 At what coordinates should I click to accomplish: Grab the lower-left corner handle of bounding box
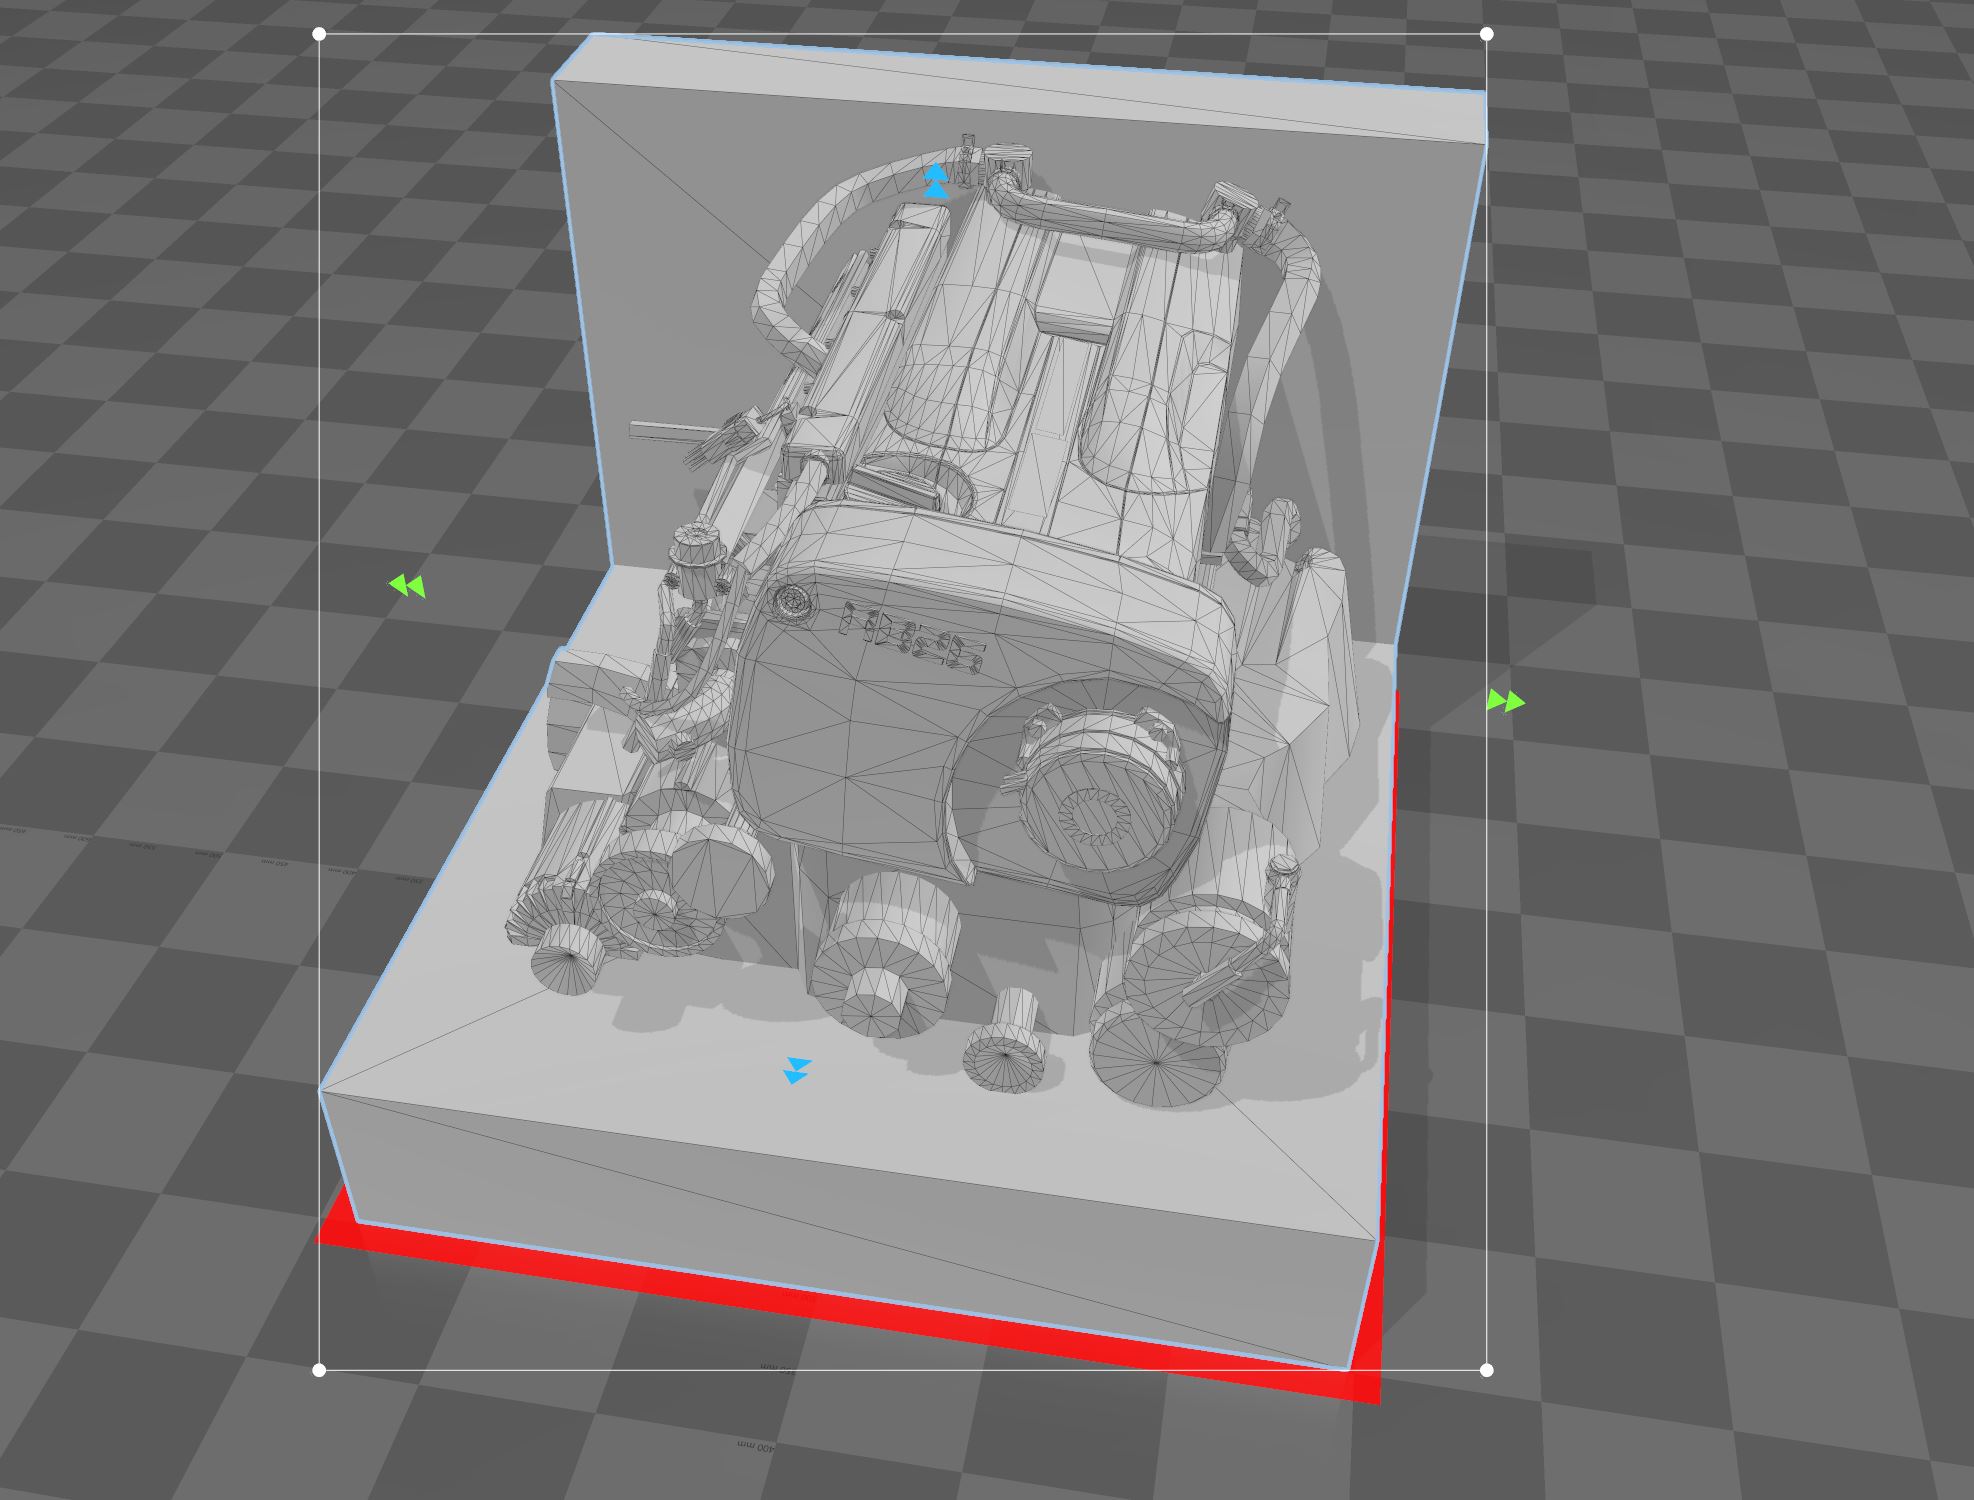point(319,1370)
